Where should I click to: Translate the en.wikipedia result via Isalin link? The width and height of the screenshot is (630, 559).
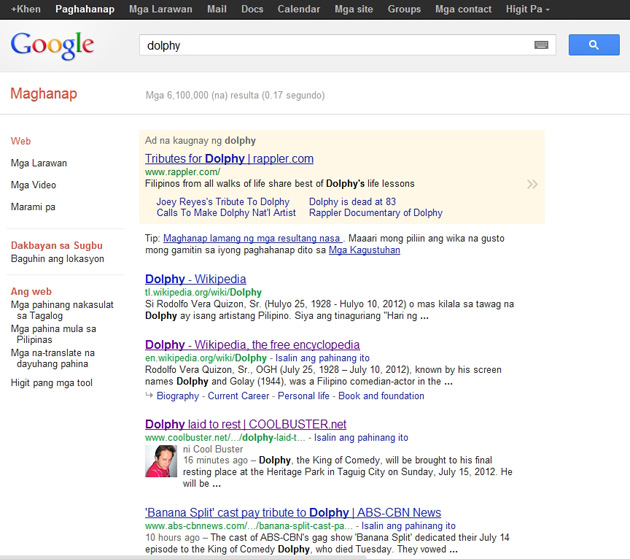click(322, 358)
